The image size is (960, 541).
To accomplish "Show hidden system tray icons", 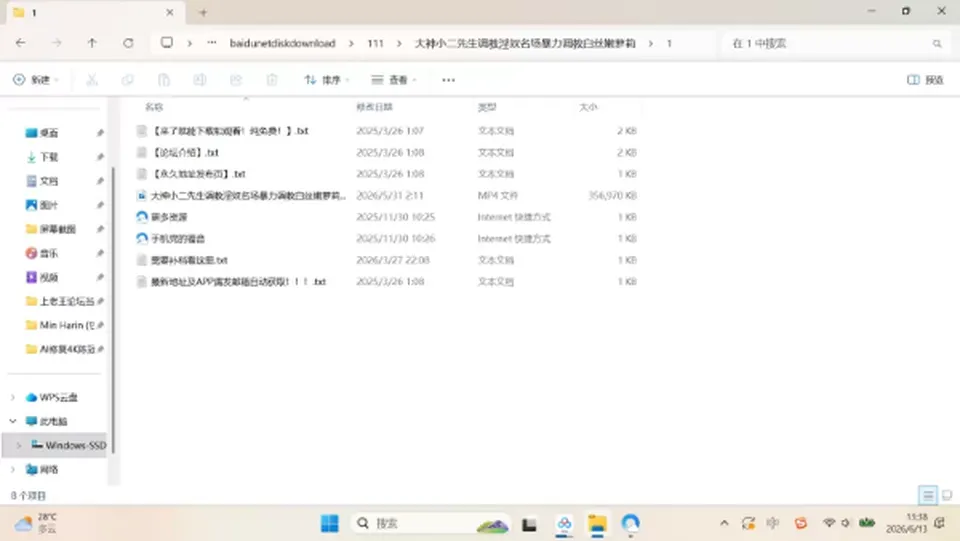I will tap(724, 523).
